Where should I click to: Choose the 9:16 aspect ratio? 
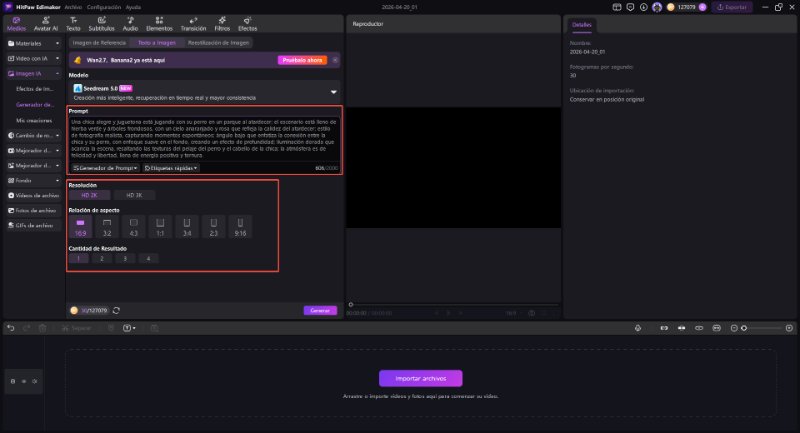point(240,227)
